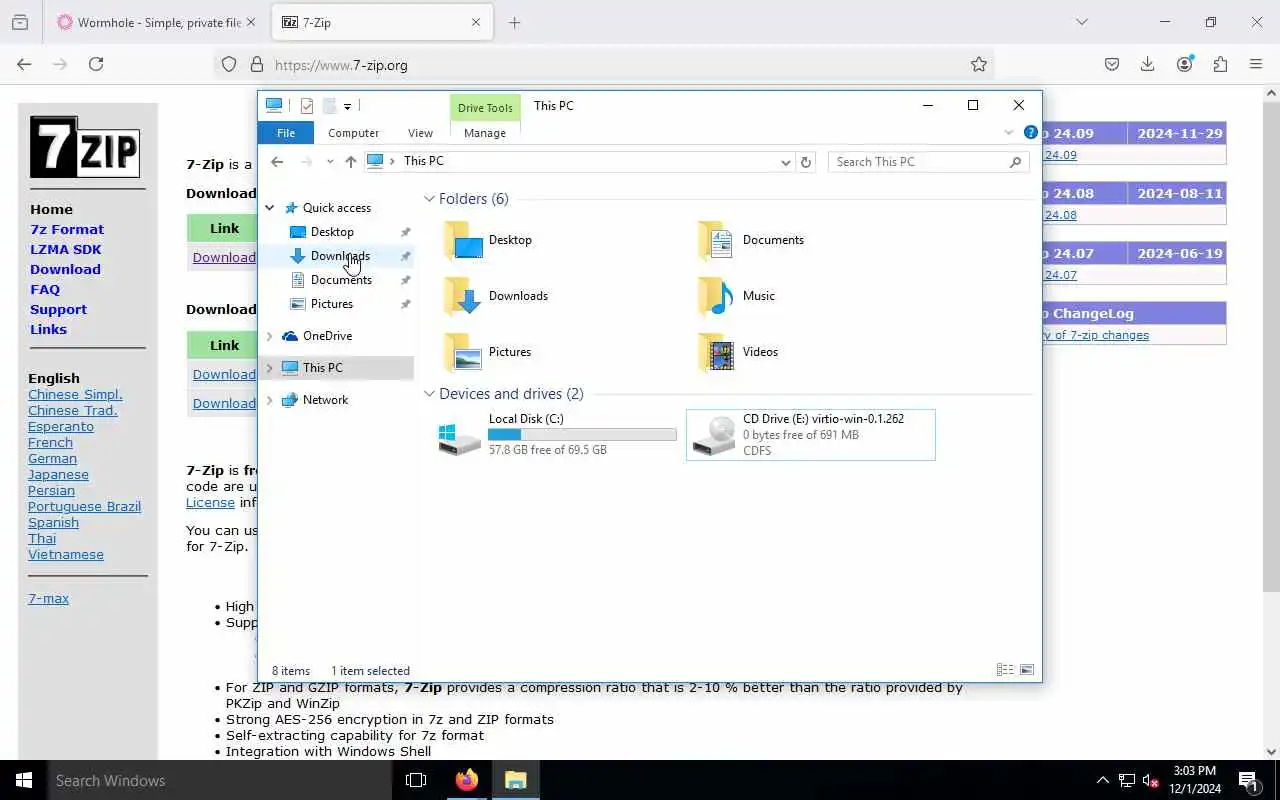Open the Customize Quick Access Toolbar dropdown

pos(347,106)
